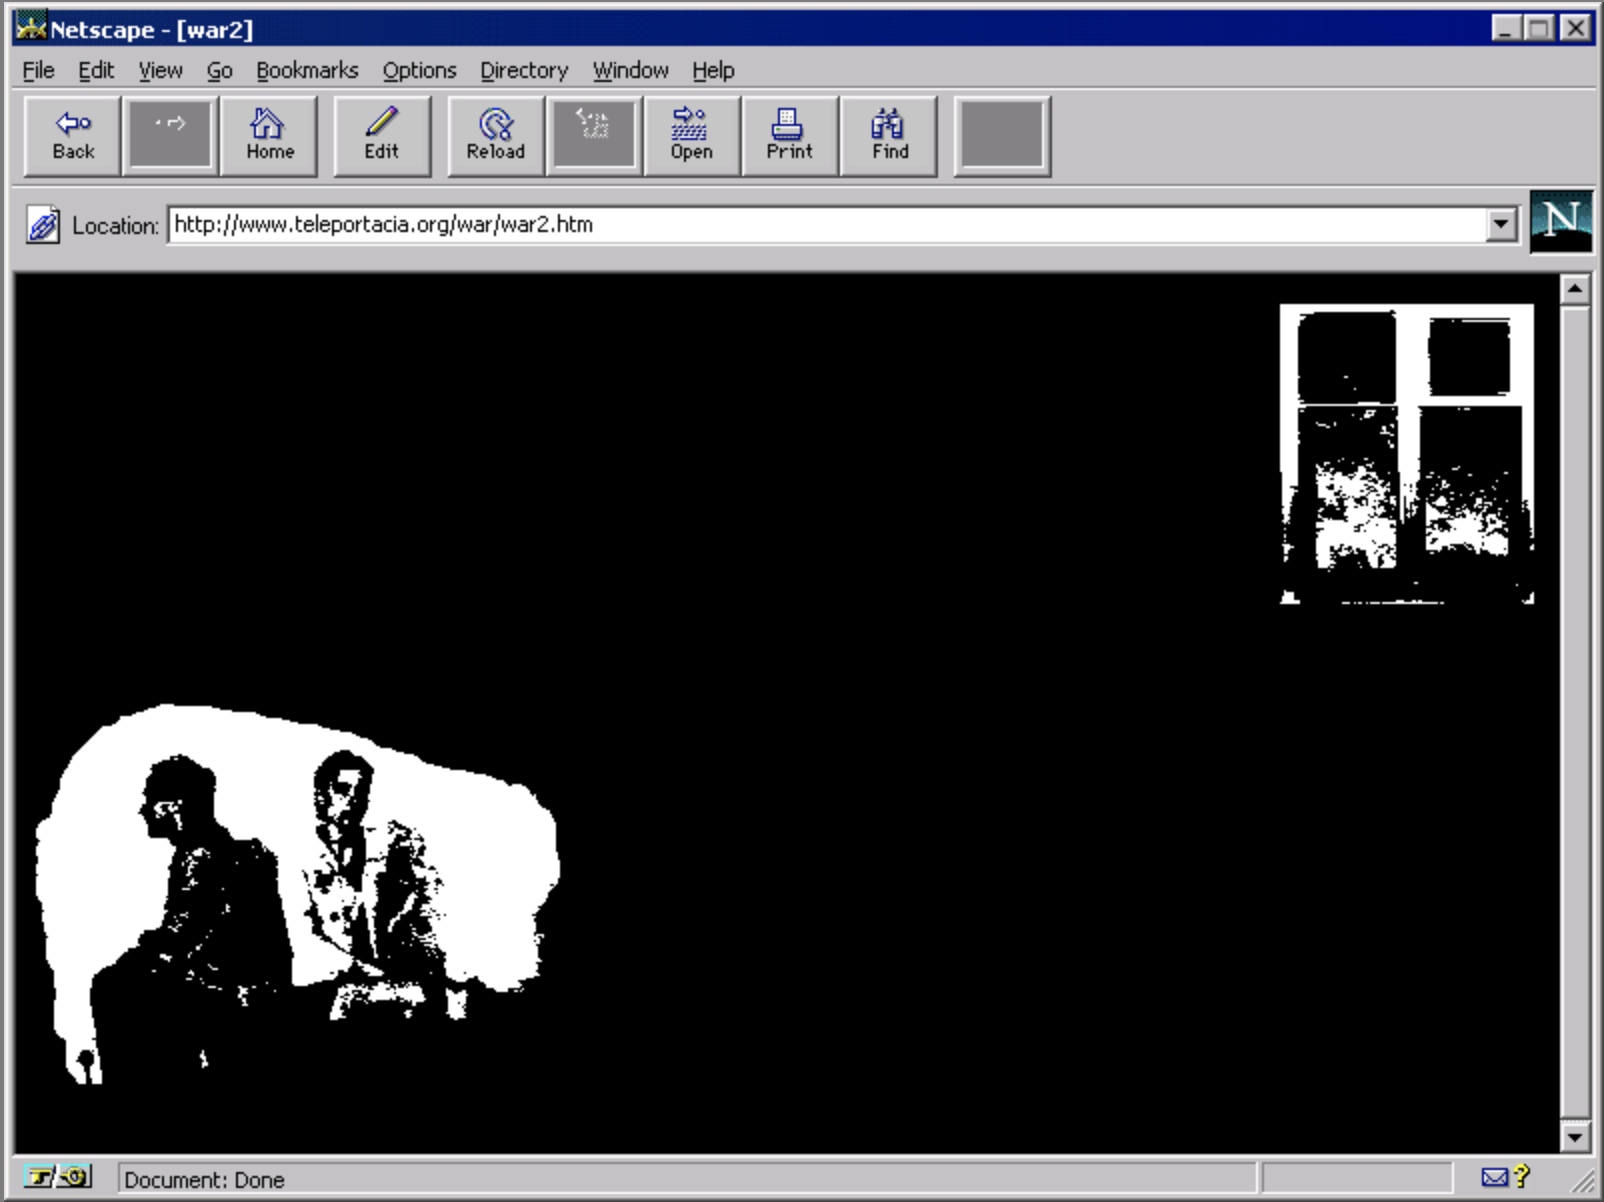This screenshot has width=1604, height=1202.
Task: Open the page in Edit mode
Action: click(x=382, y=137)
